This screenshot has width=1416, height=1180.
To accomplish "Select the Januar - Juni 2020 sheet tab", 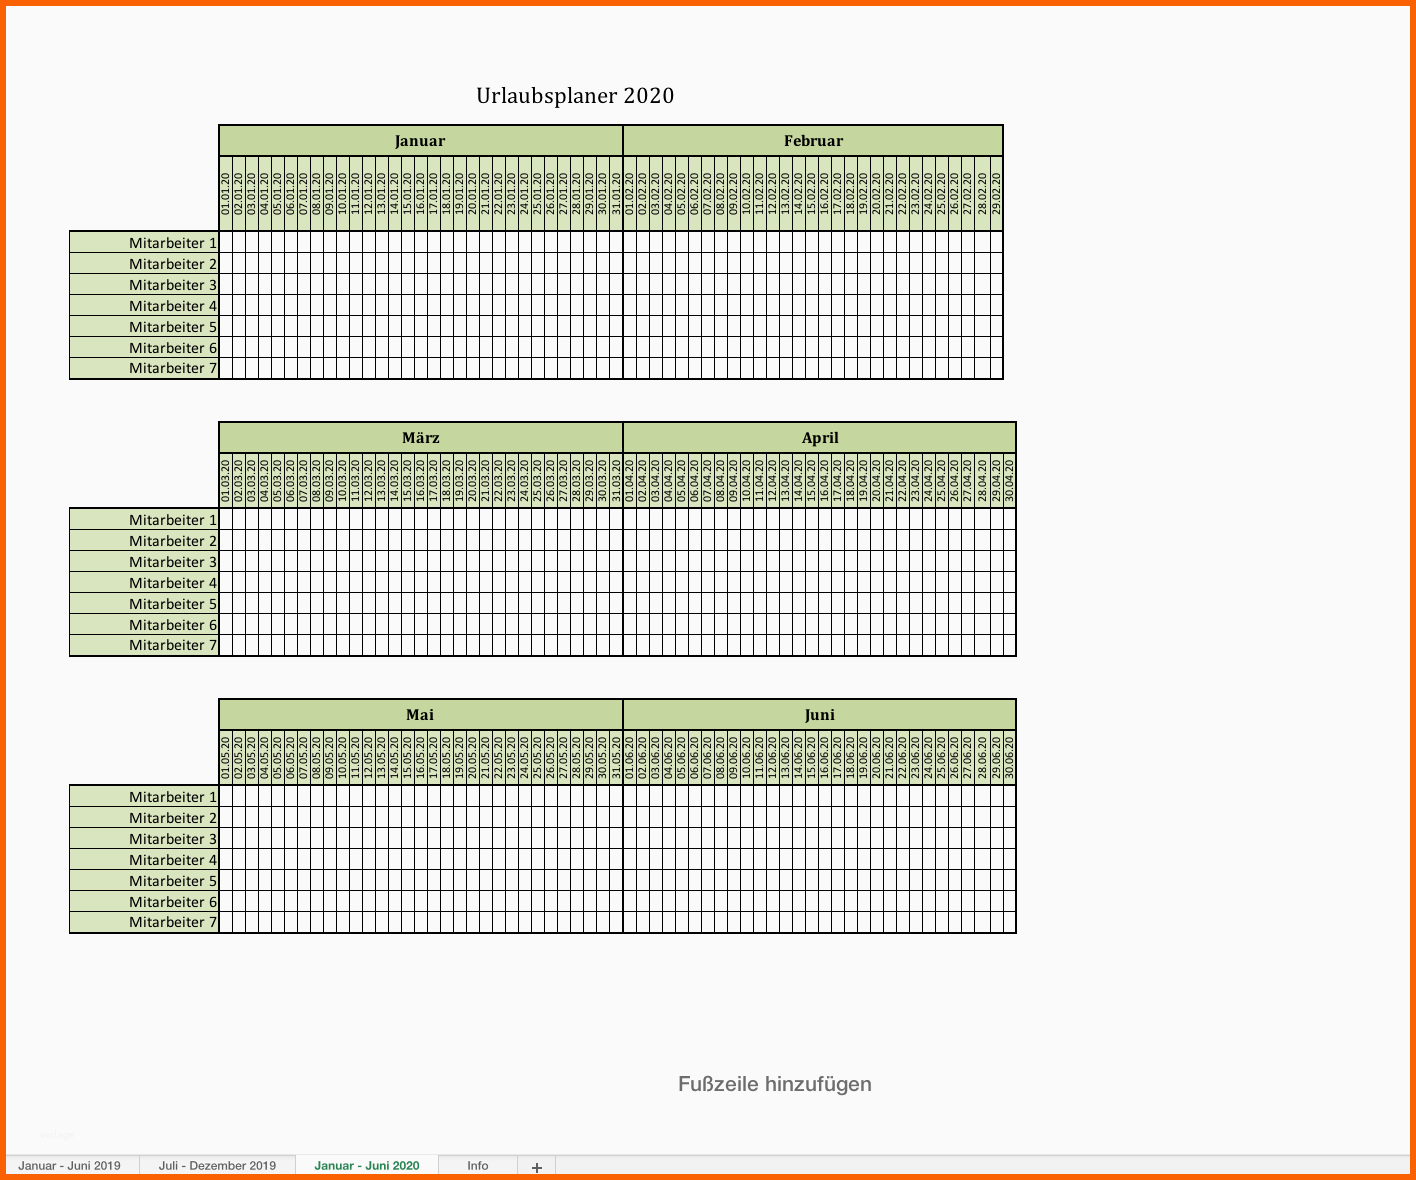I will [x=366, y=1166].
